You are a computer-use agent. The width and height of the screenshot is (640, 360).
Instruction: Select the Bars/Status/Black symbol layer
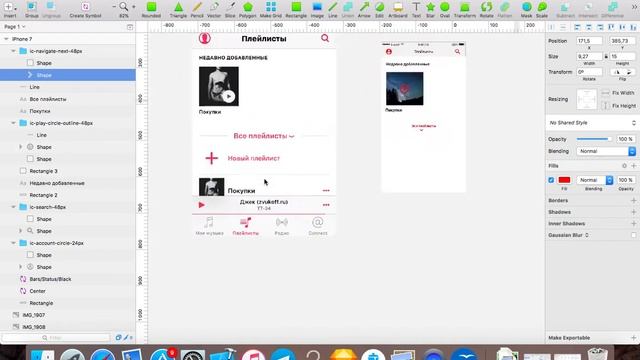tap(50, 279)
